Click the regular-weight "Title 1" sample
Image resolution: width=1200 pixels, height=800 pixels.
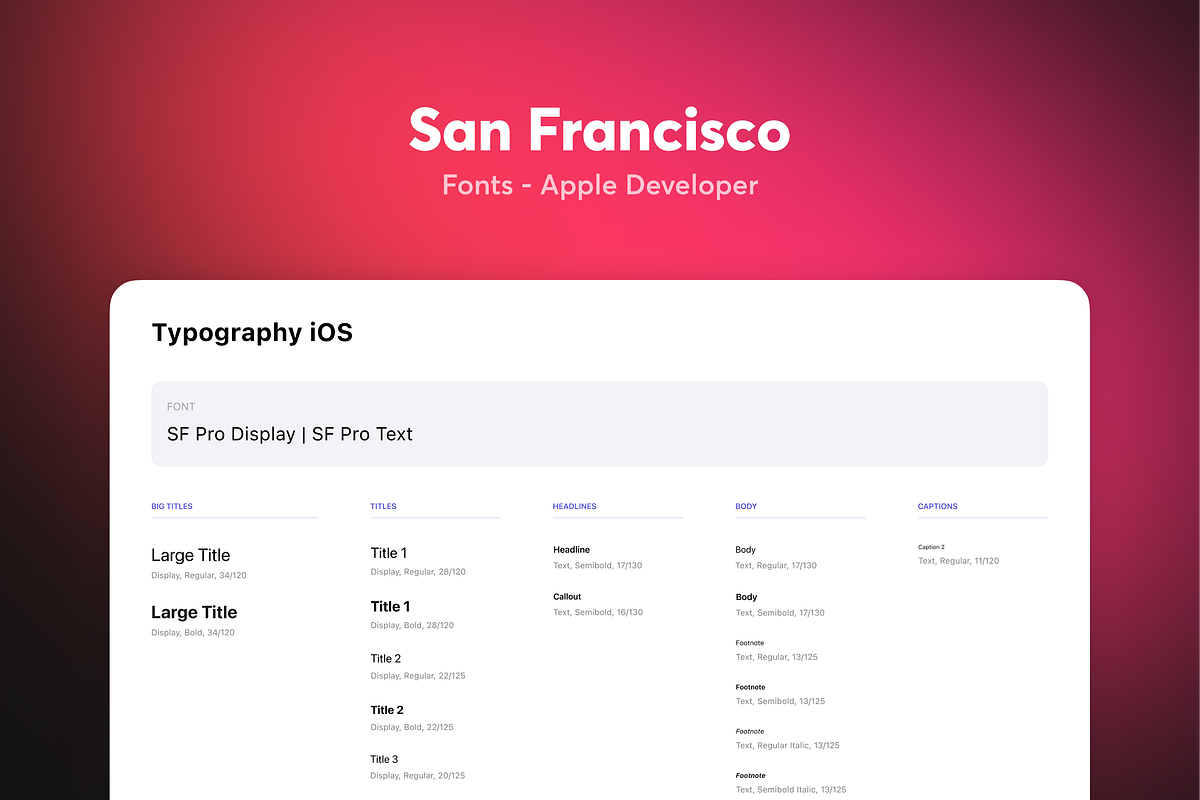tap(389, 553)
